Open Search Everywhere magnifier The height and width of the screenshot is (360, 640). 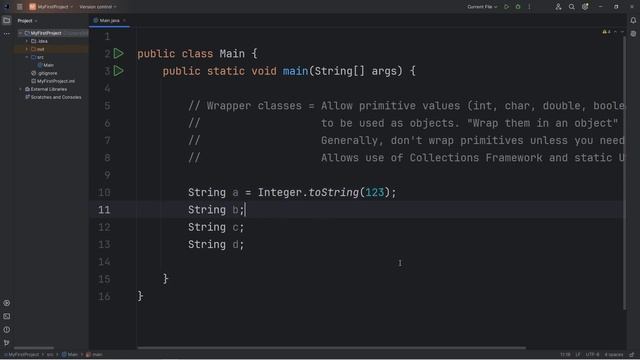tap(571, 7)
